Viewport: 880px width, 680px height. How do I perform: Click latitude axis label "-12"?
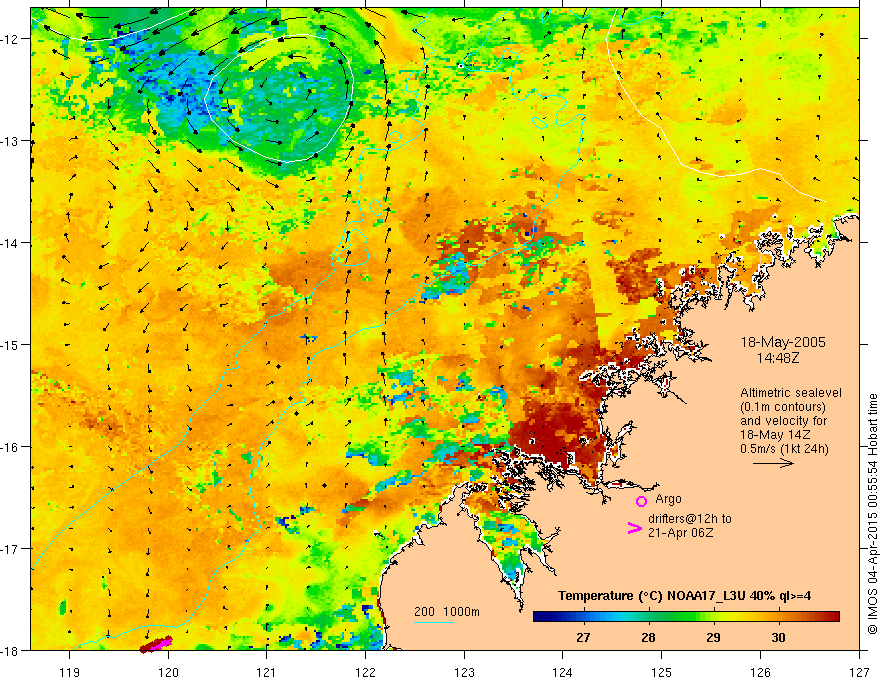click(x=11, y=39)
